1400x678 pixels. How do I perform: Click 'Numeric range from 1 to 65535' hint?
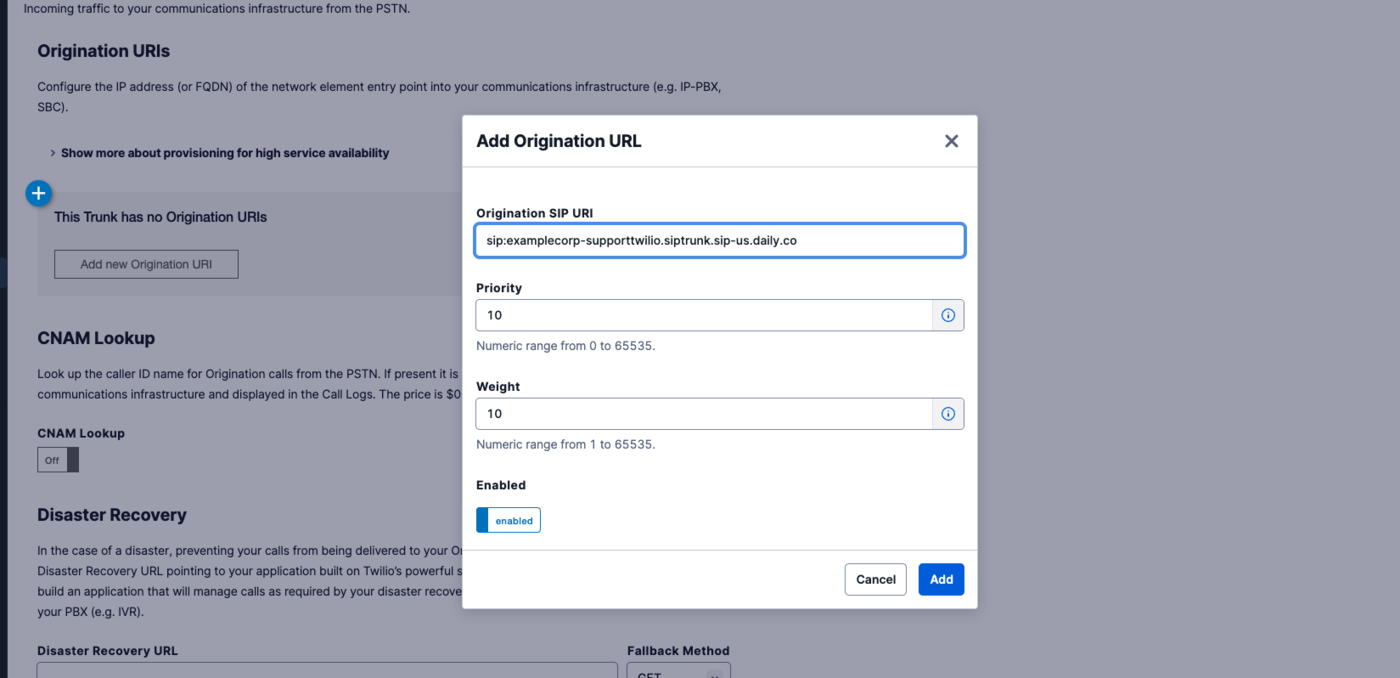tap(565, 445)
